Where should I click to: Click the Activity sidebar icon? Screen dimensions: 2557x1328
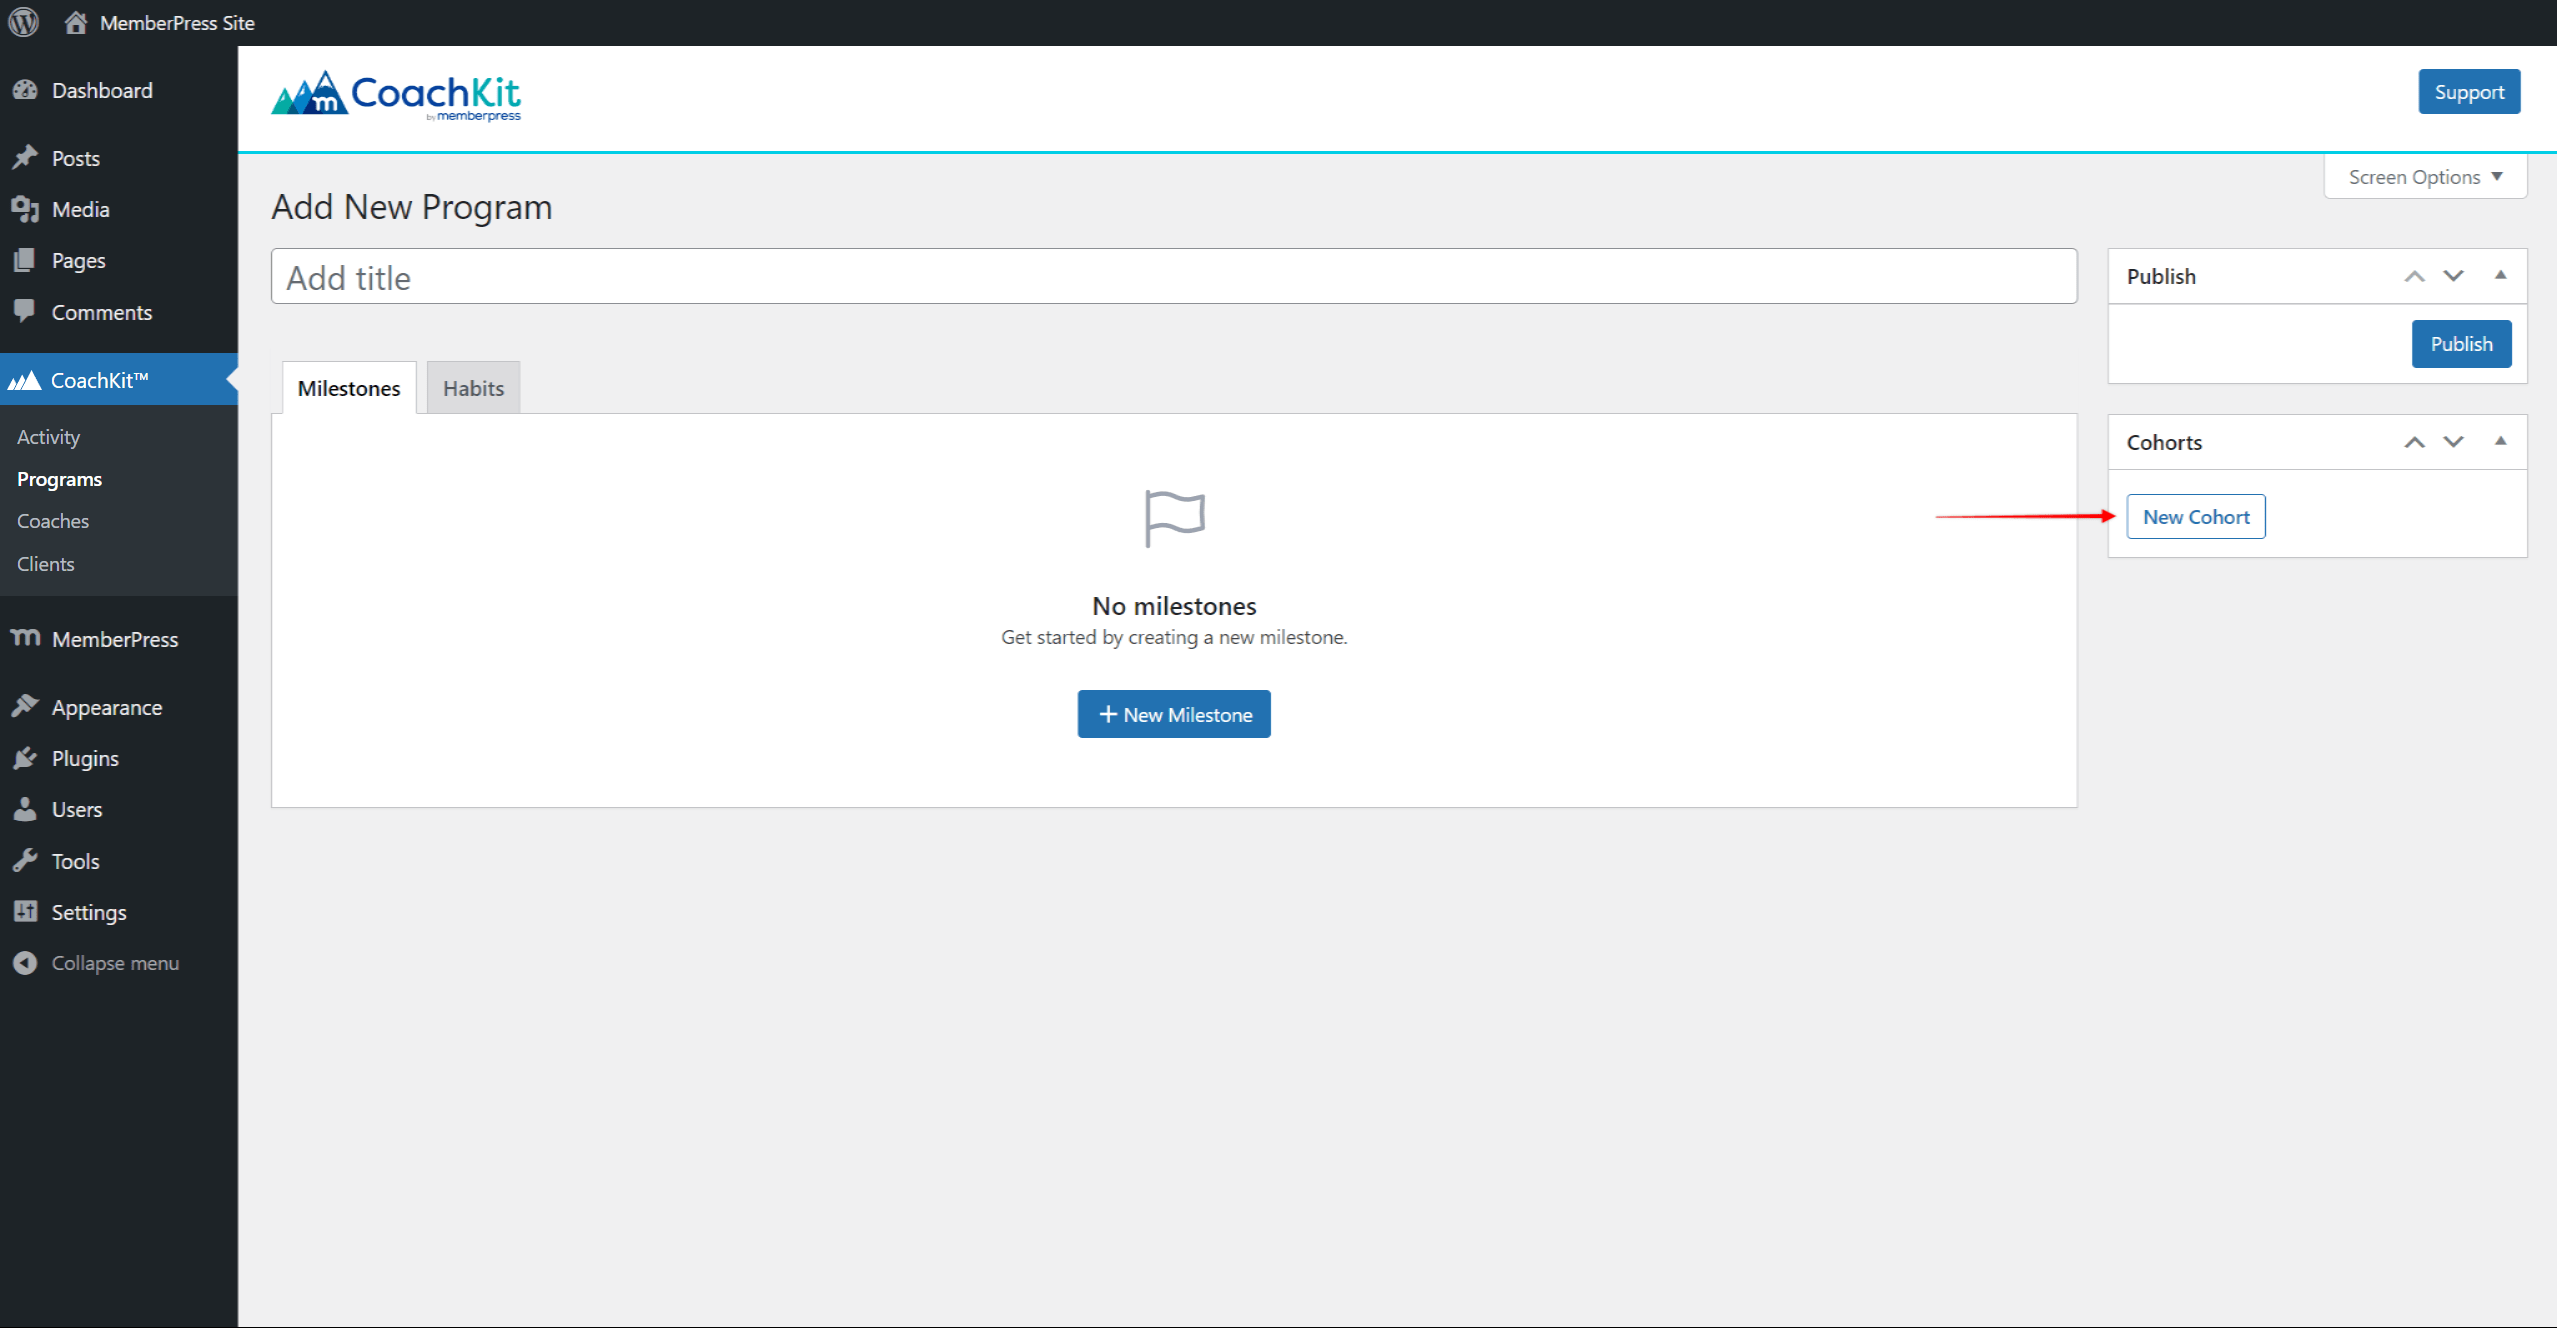tap(47, 435)
